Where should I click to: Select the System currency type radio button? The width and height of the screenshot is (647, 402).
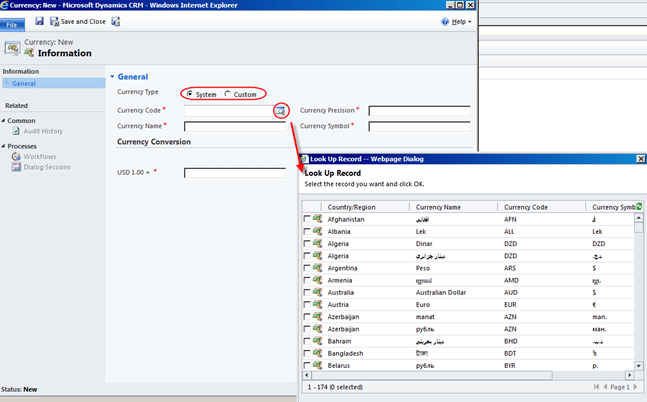(190, 94)
